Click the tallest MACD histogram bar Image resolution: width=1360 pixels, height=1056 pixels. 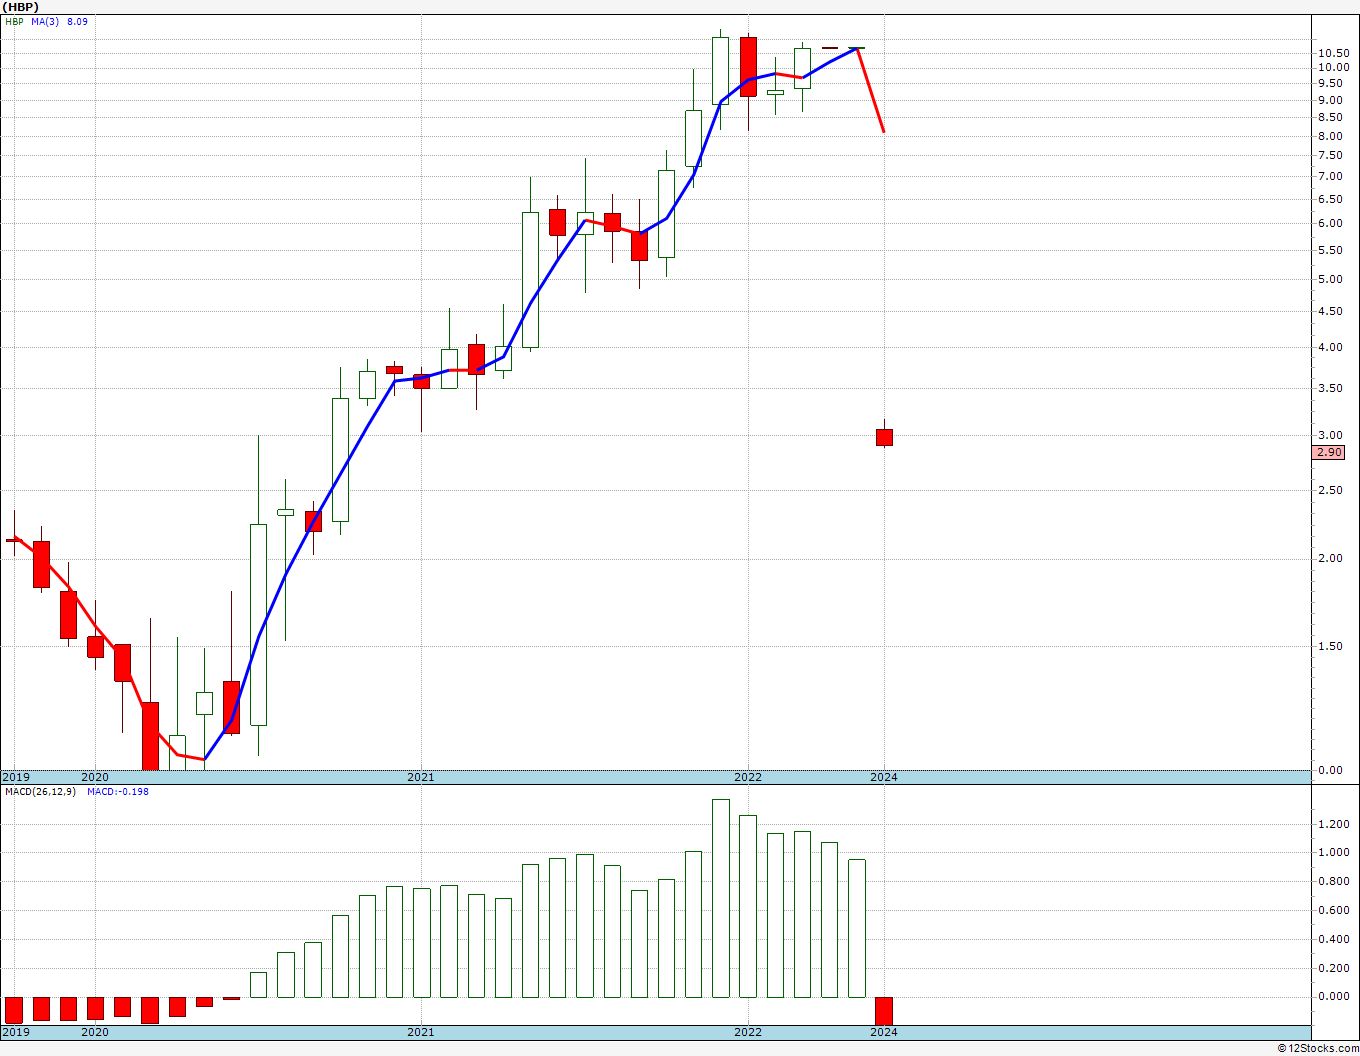(721, 898)
